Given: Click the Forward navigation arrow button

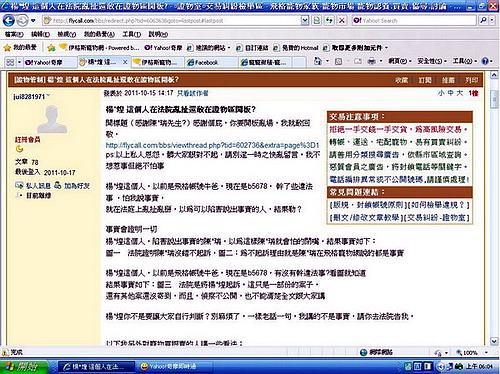Looking at the screenshot, I should point(23,21).
